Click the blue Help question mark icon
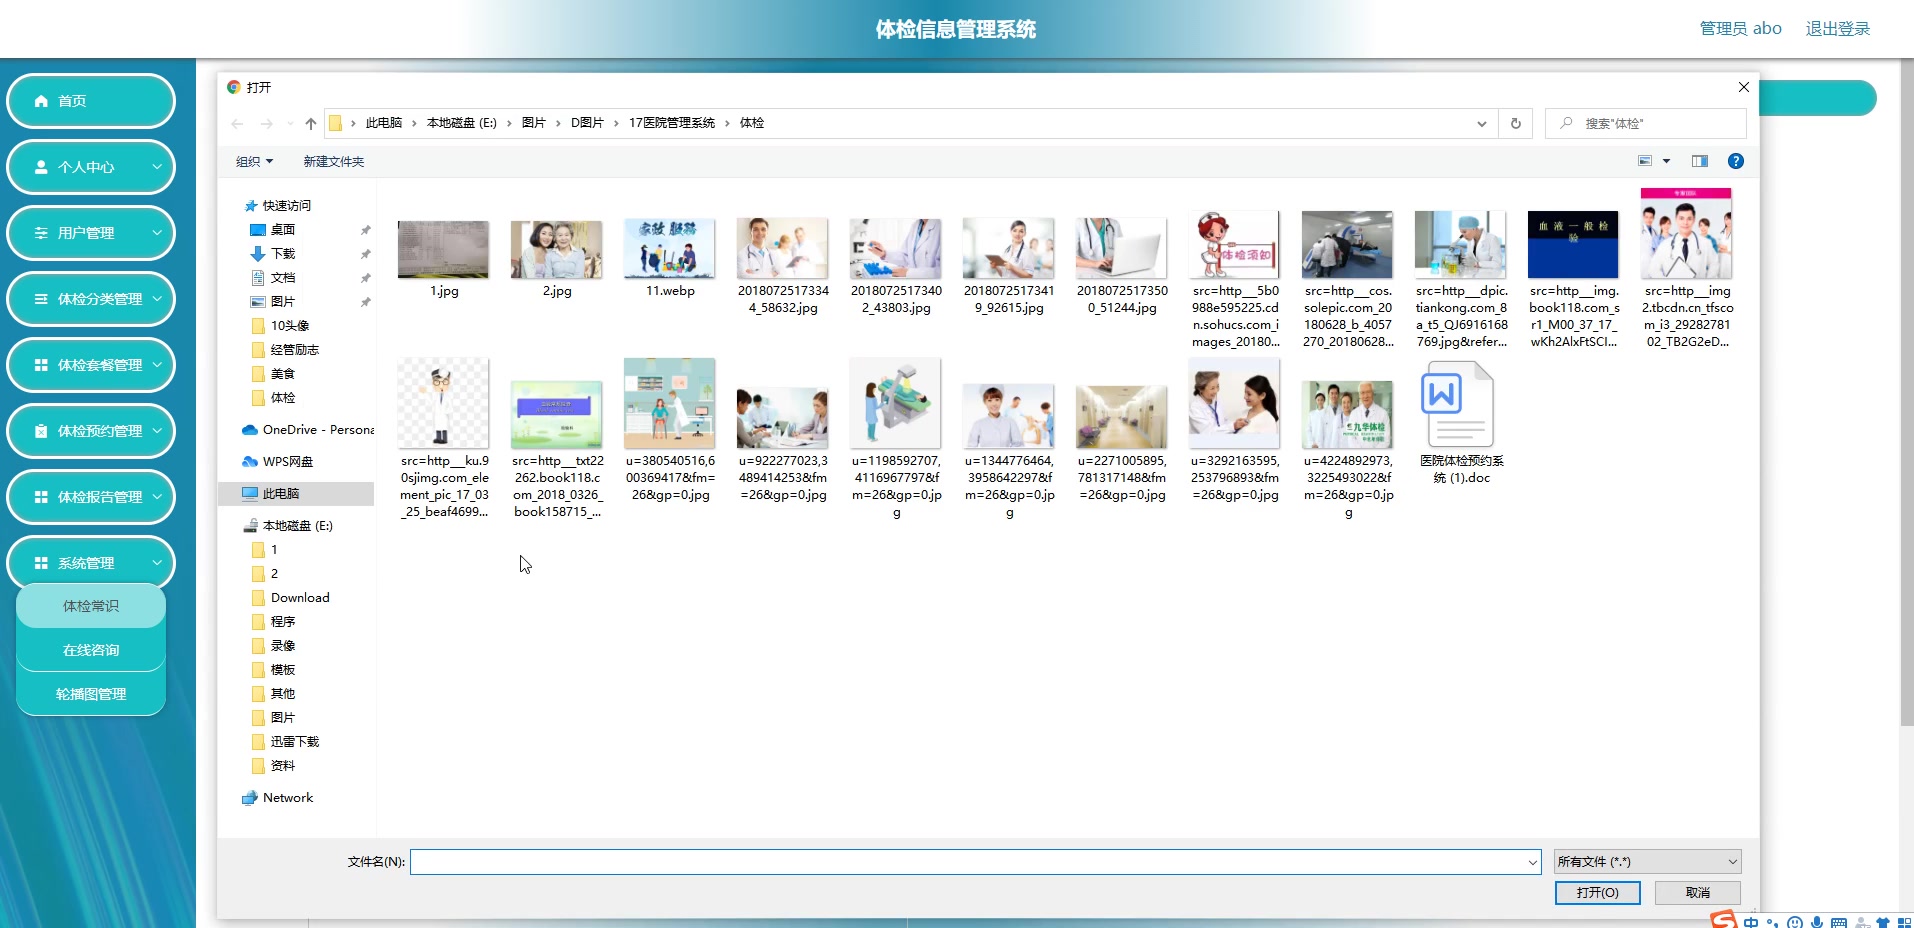This screenshot has height=928, width=1914. pyautogui.click(x=1736, y=161)
